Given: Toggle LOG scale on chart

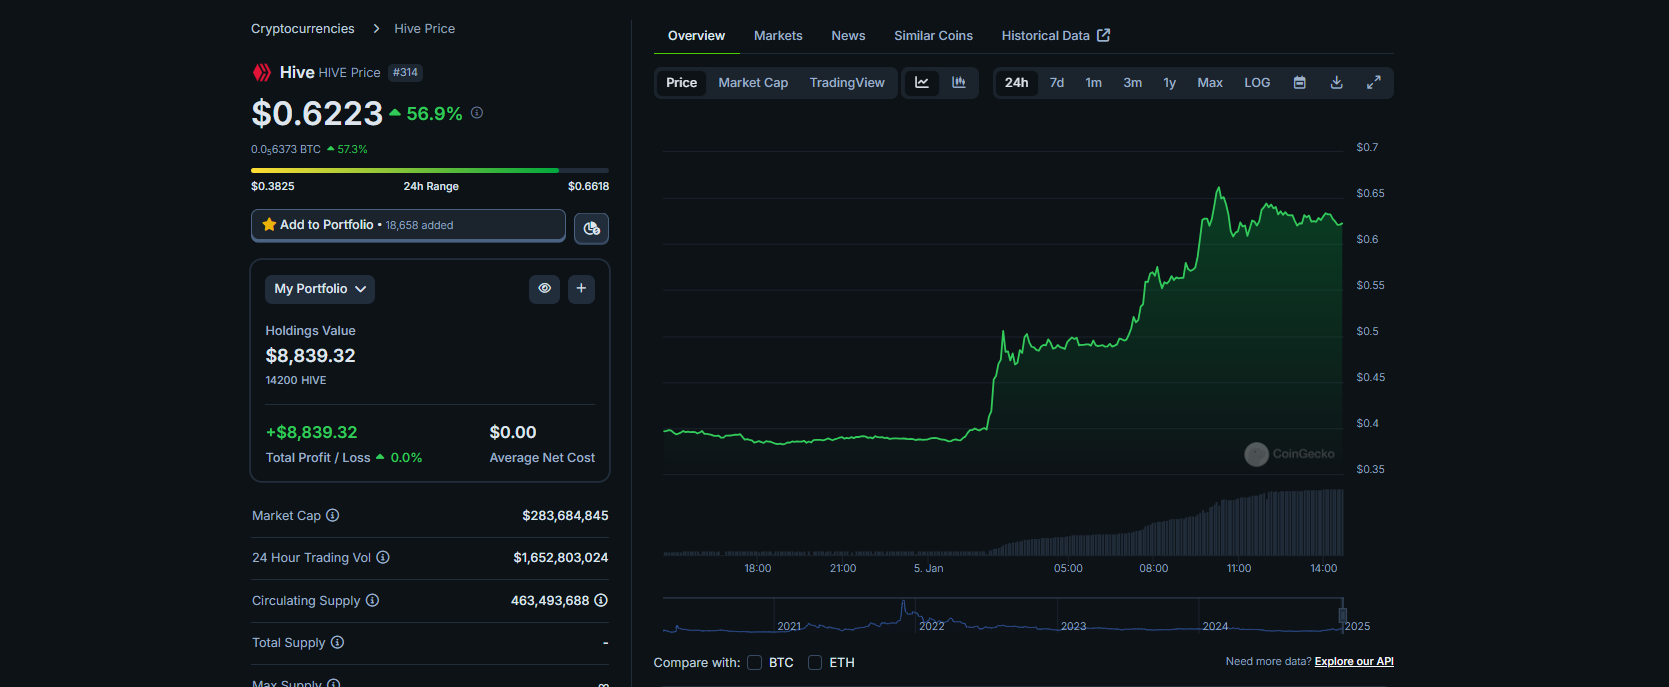Looking at the screenshot, I should (x=1257, y=82).
